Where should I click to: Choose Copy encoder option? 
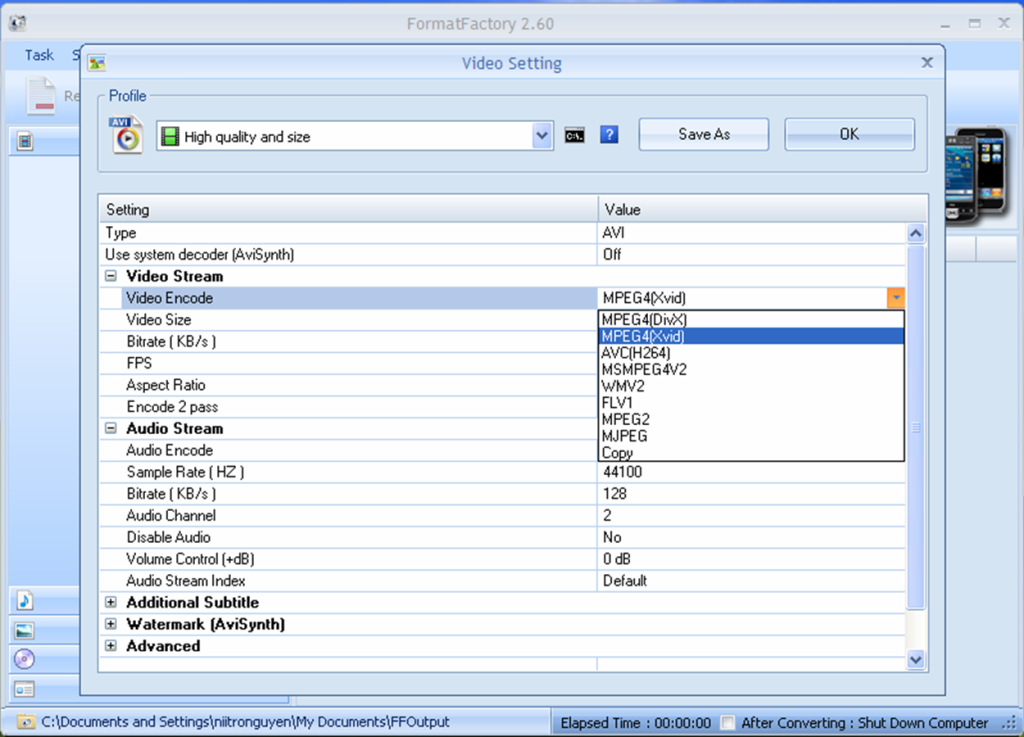751,452
